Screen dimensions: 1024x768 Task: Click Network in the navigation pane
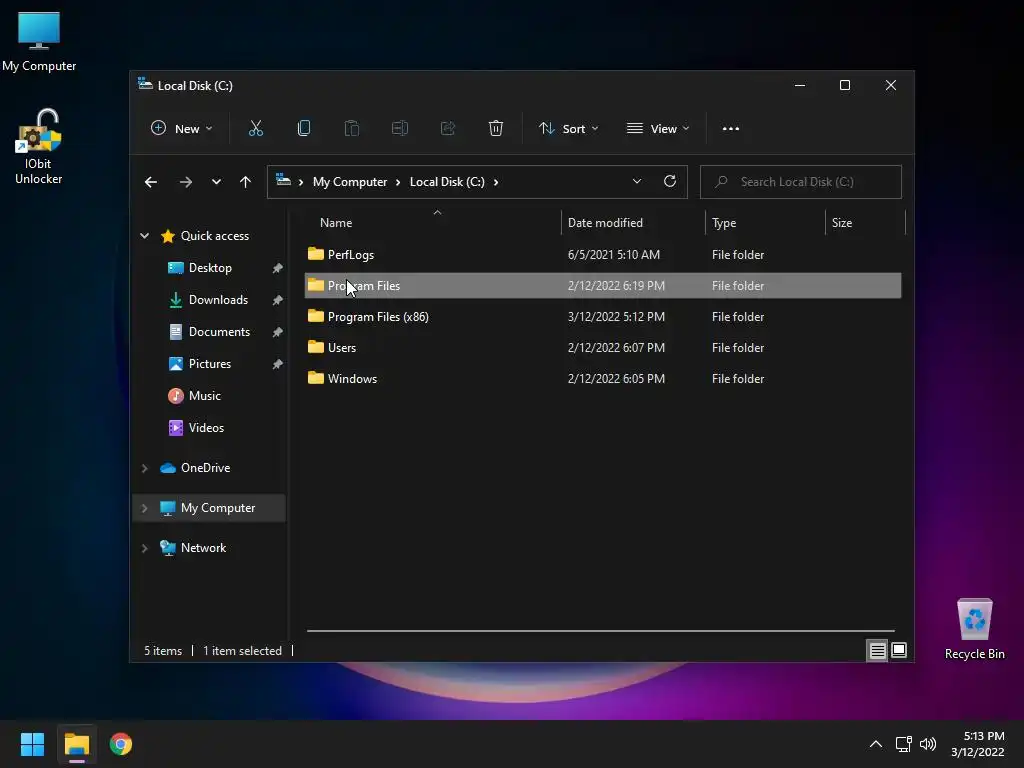pyautogui.click(x=203, y=548)
